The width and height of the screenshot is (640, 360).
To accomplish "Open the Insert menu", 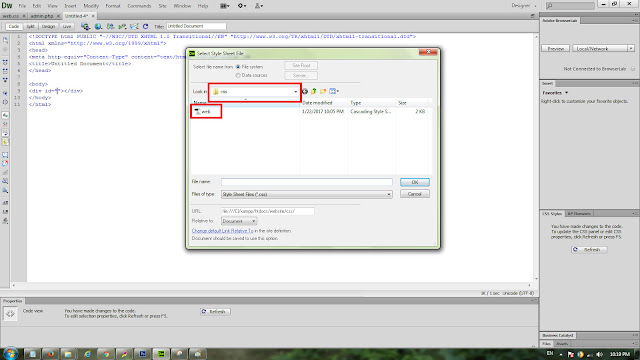I will click(70, 6).
